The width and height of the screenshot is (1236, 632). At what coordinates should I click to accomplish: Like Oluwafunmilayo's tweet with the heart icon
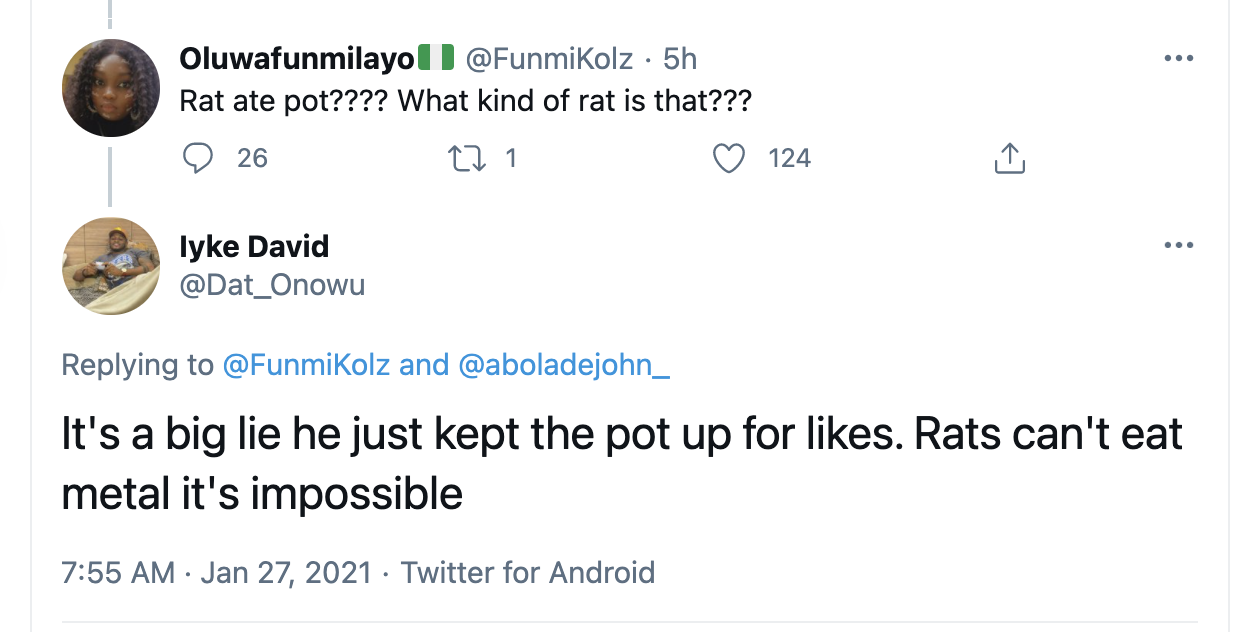(x=729, y=158)
